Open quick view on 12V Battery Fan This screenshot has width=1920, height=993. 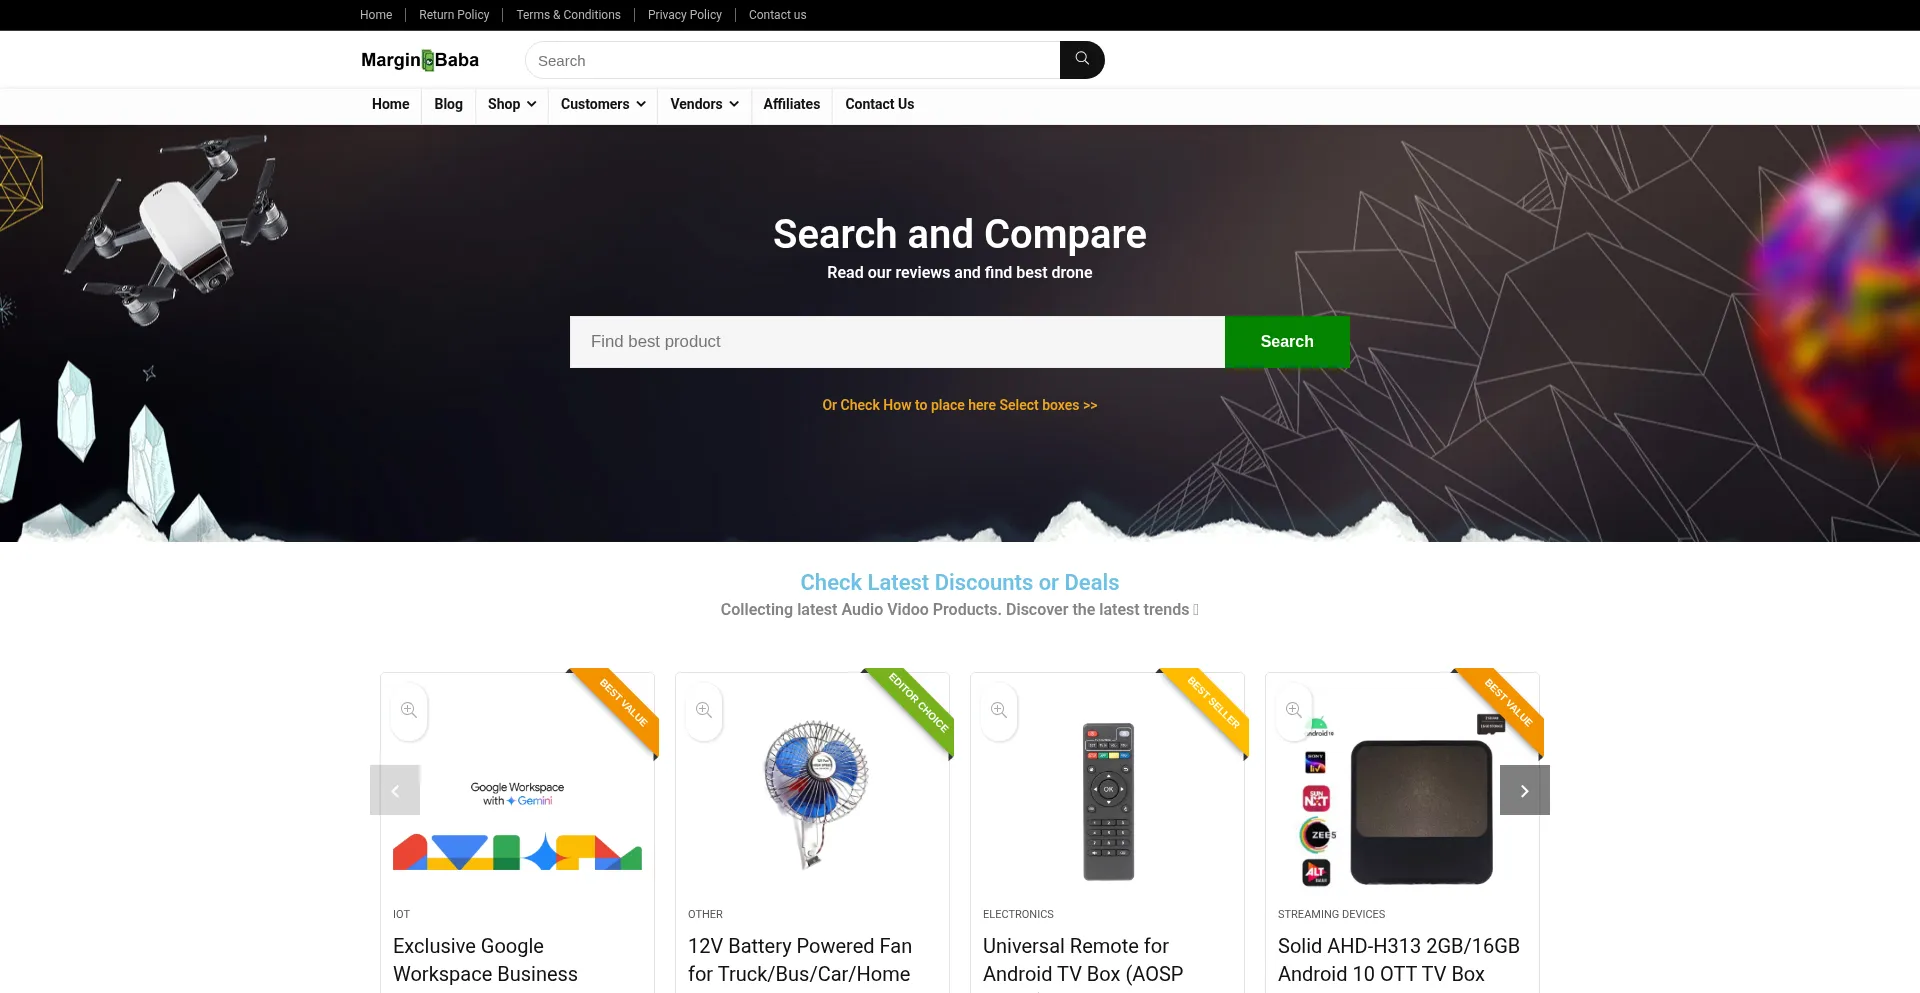(x=704, y=711)
